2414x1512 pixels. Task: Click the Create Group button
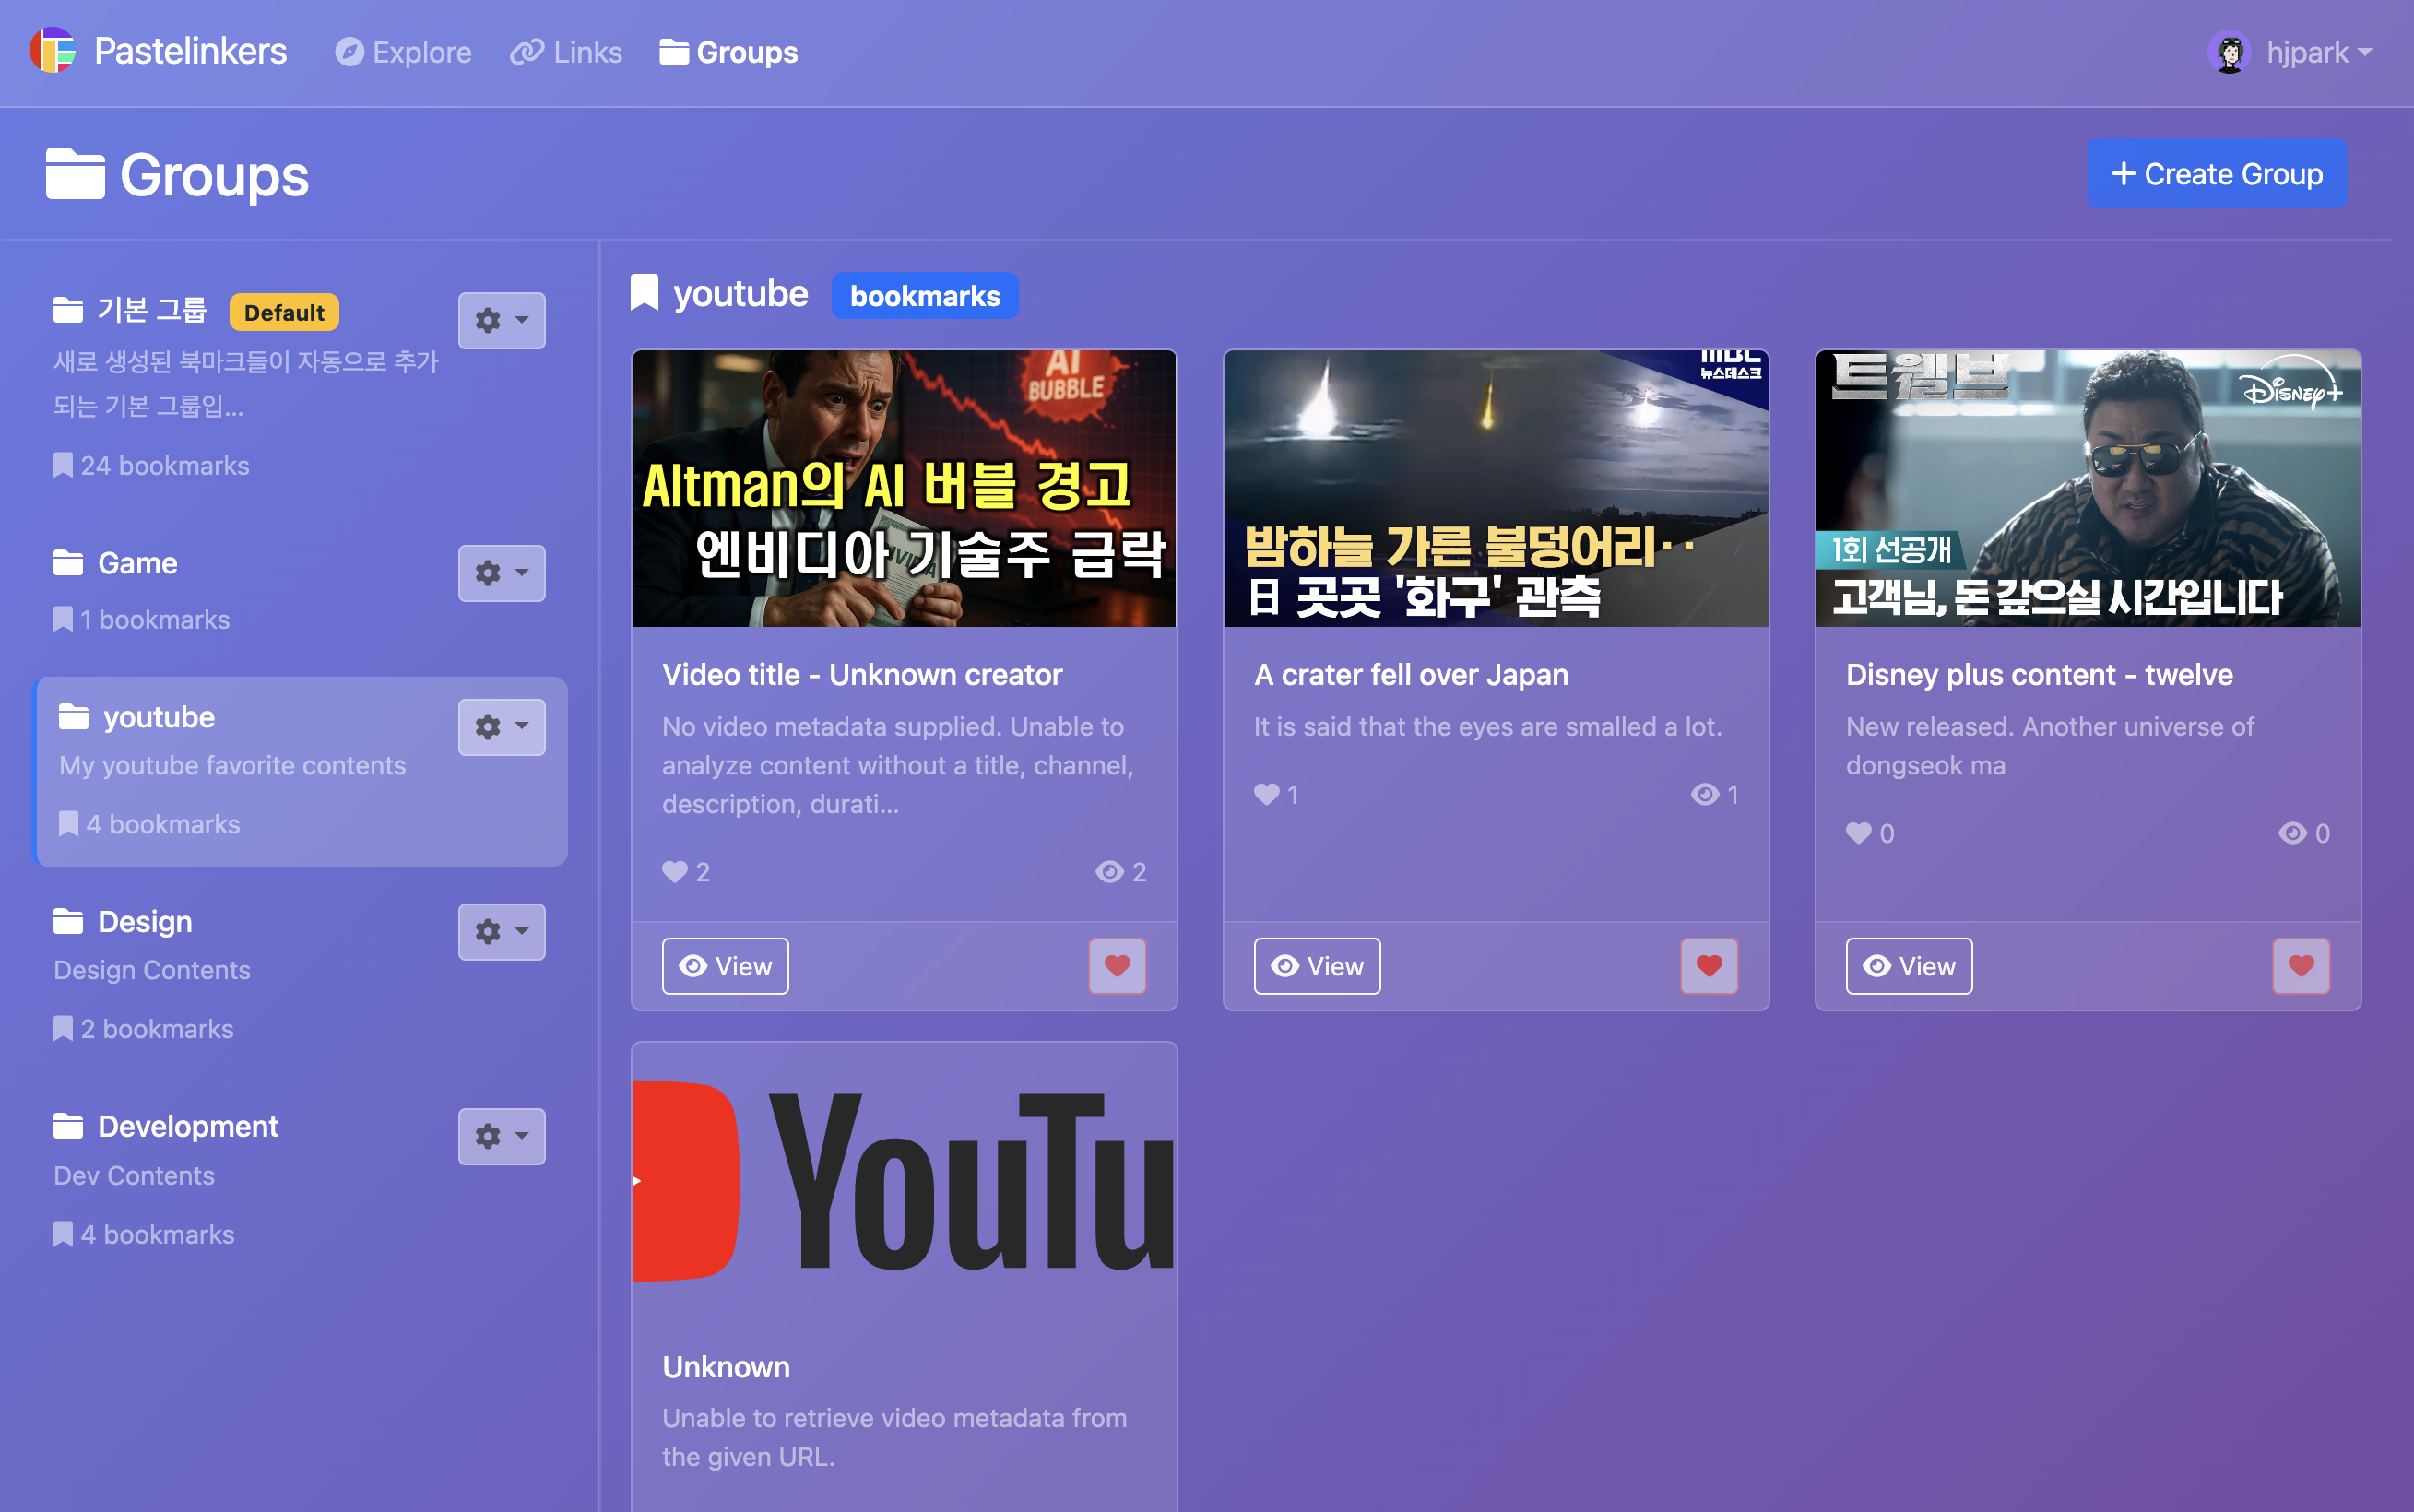[x=2216, y=174]
